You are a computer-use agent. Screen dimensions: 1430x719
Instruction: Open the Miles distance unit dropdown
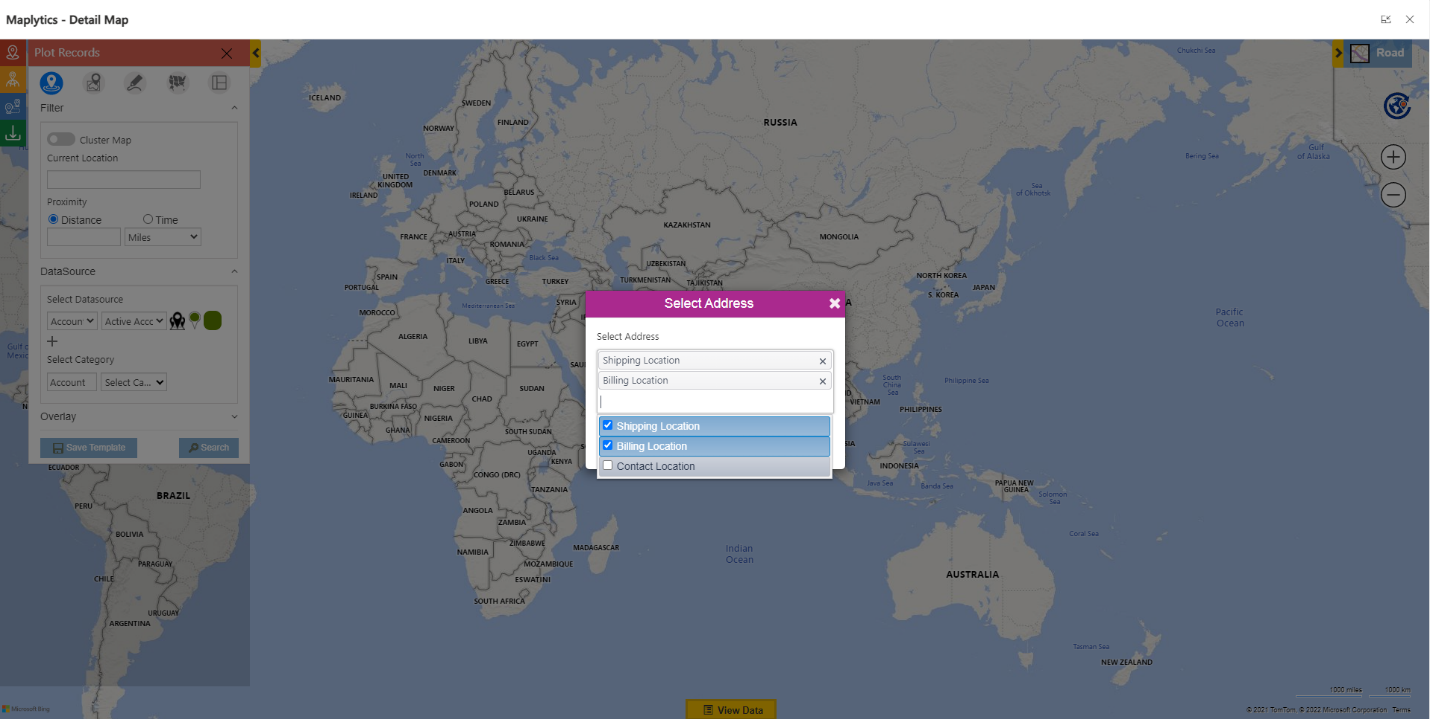coord(163,237)
